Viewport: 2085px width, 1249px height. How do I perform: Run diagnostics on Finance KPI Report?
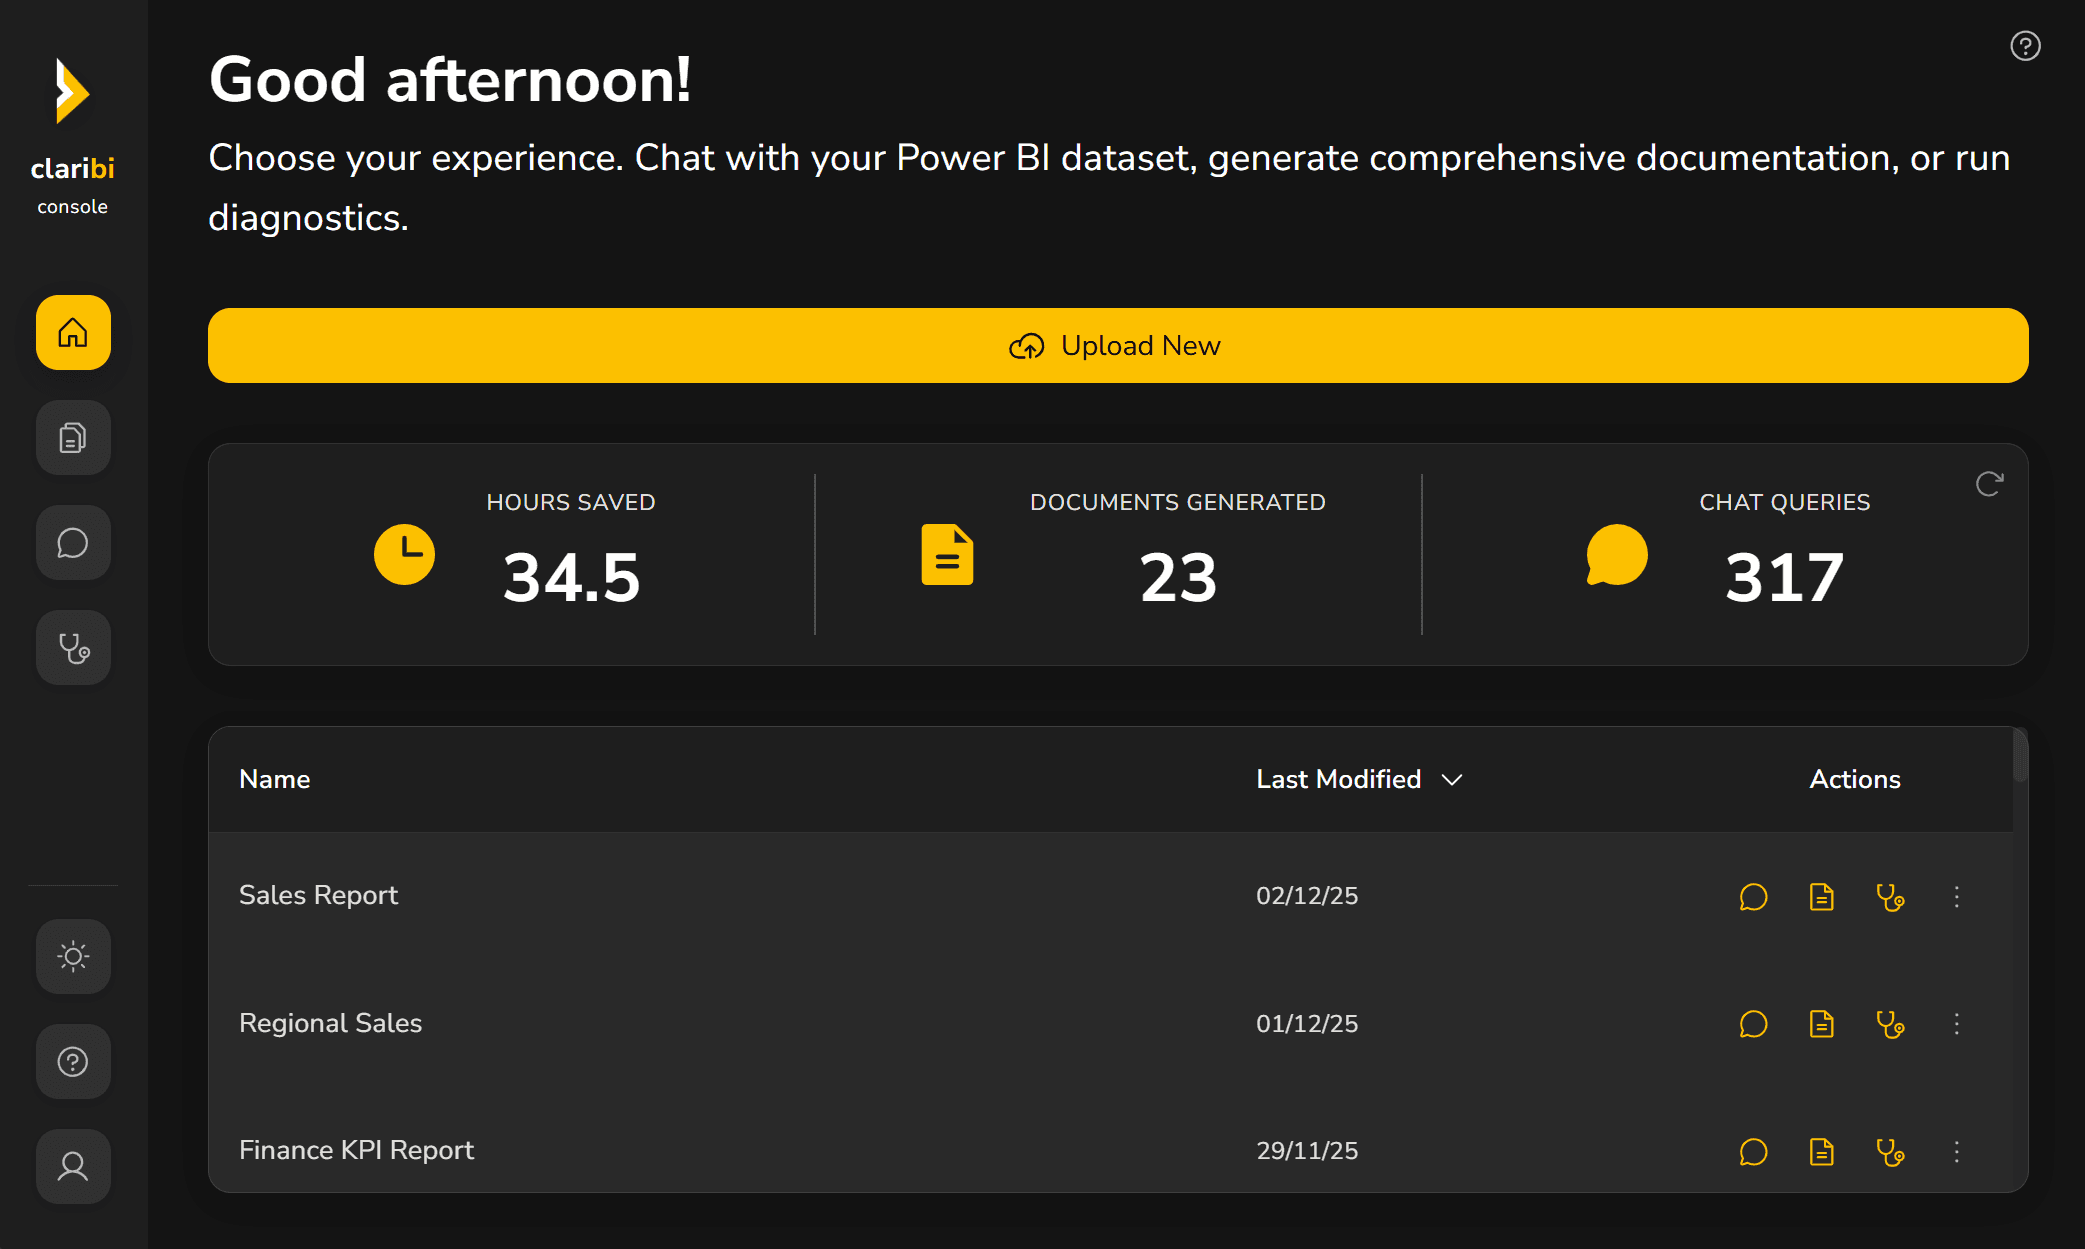[1890, 1152]
